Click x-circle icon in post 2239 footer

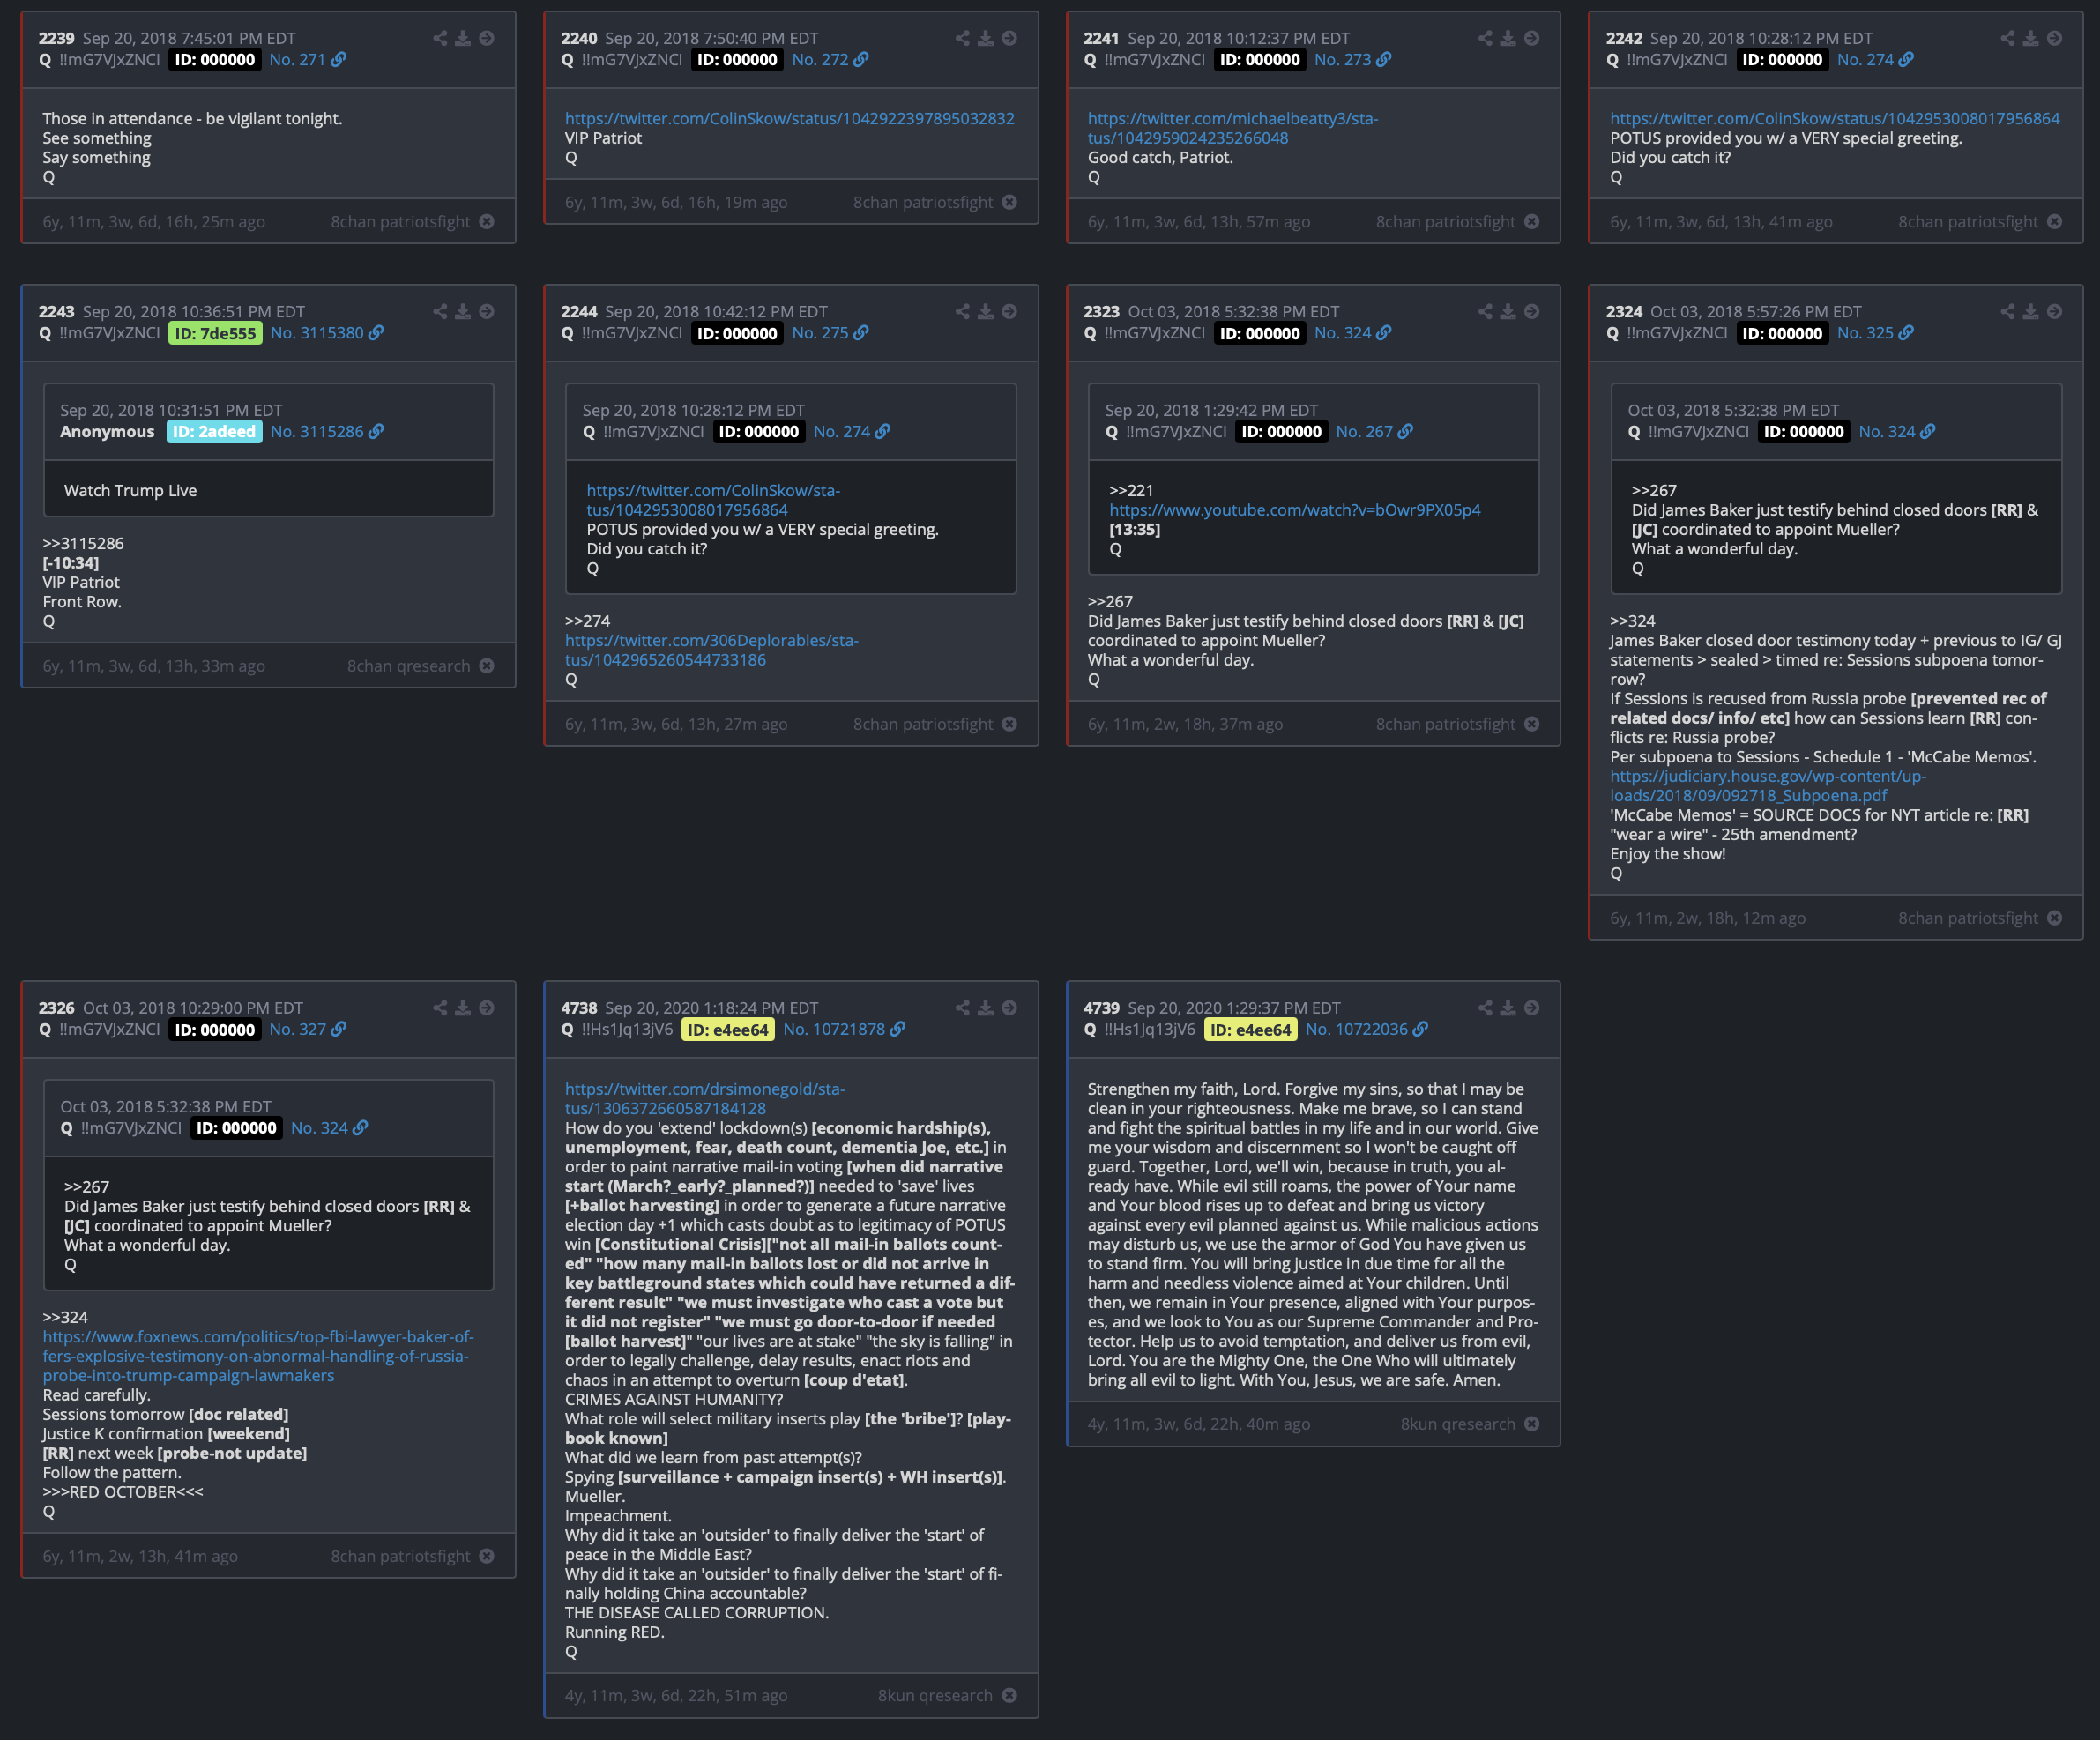click(487, 221)
